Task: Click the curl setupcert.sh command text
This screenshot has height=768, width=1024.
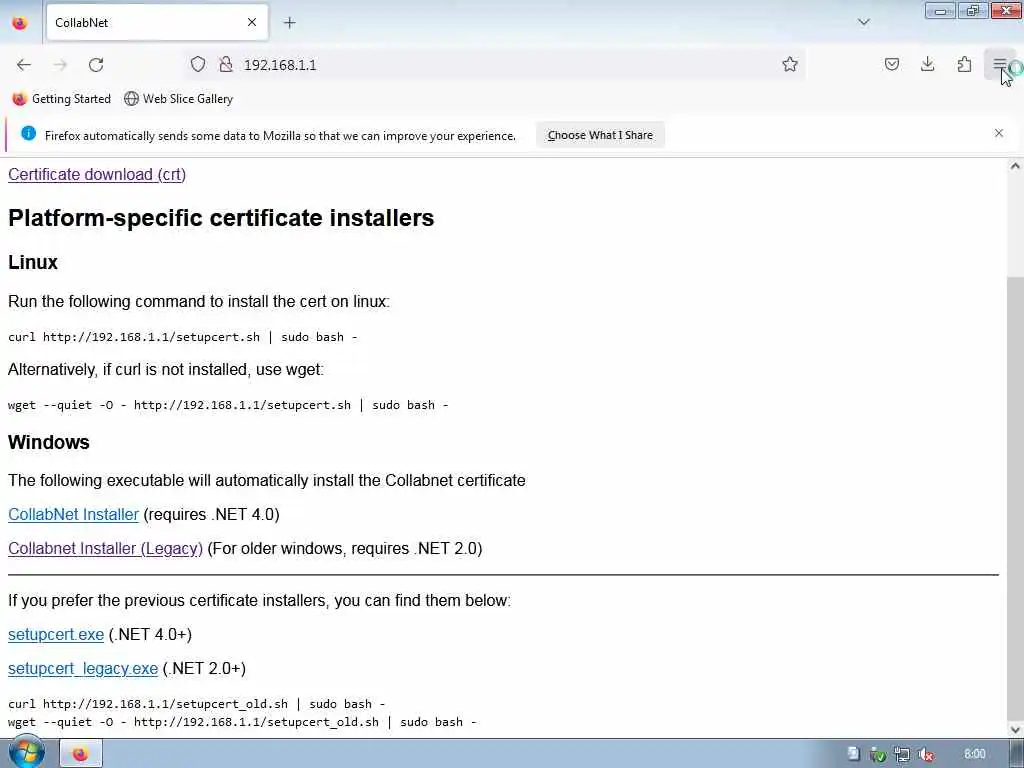Action: (182, 337)
